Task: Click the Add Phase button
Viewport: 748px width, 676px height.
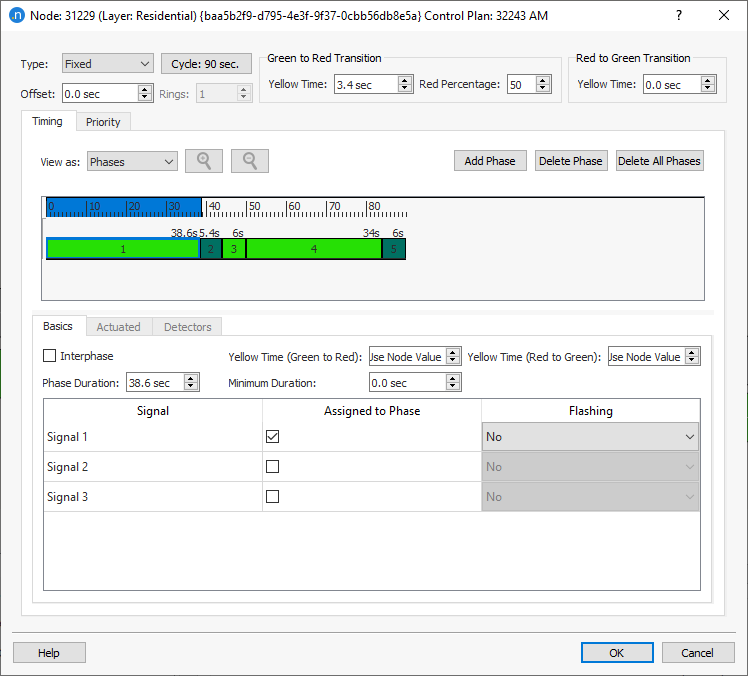Action: coord(490,161)
